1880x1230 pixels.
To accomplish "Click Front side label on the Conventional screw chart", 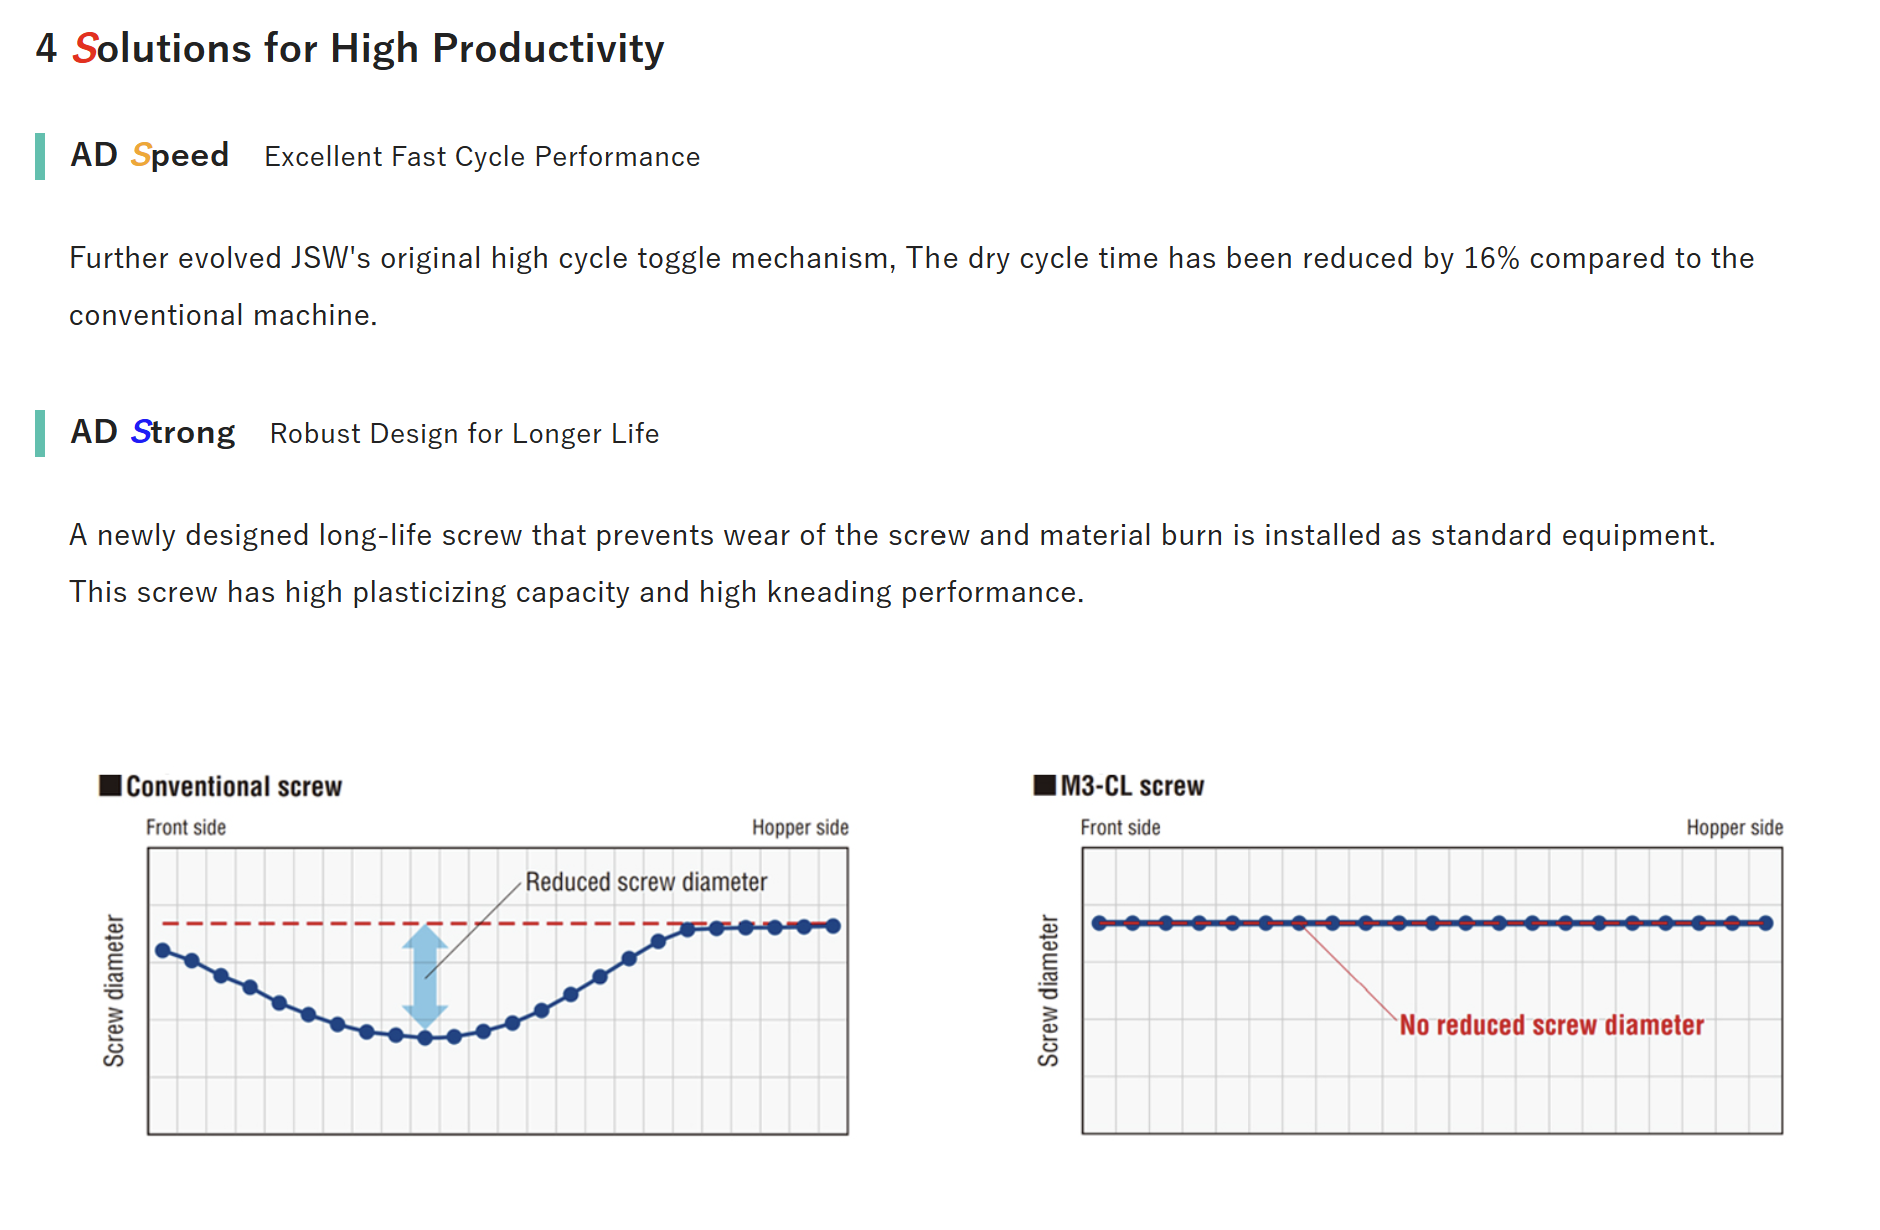I will point(186,828).
